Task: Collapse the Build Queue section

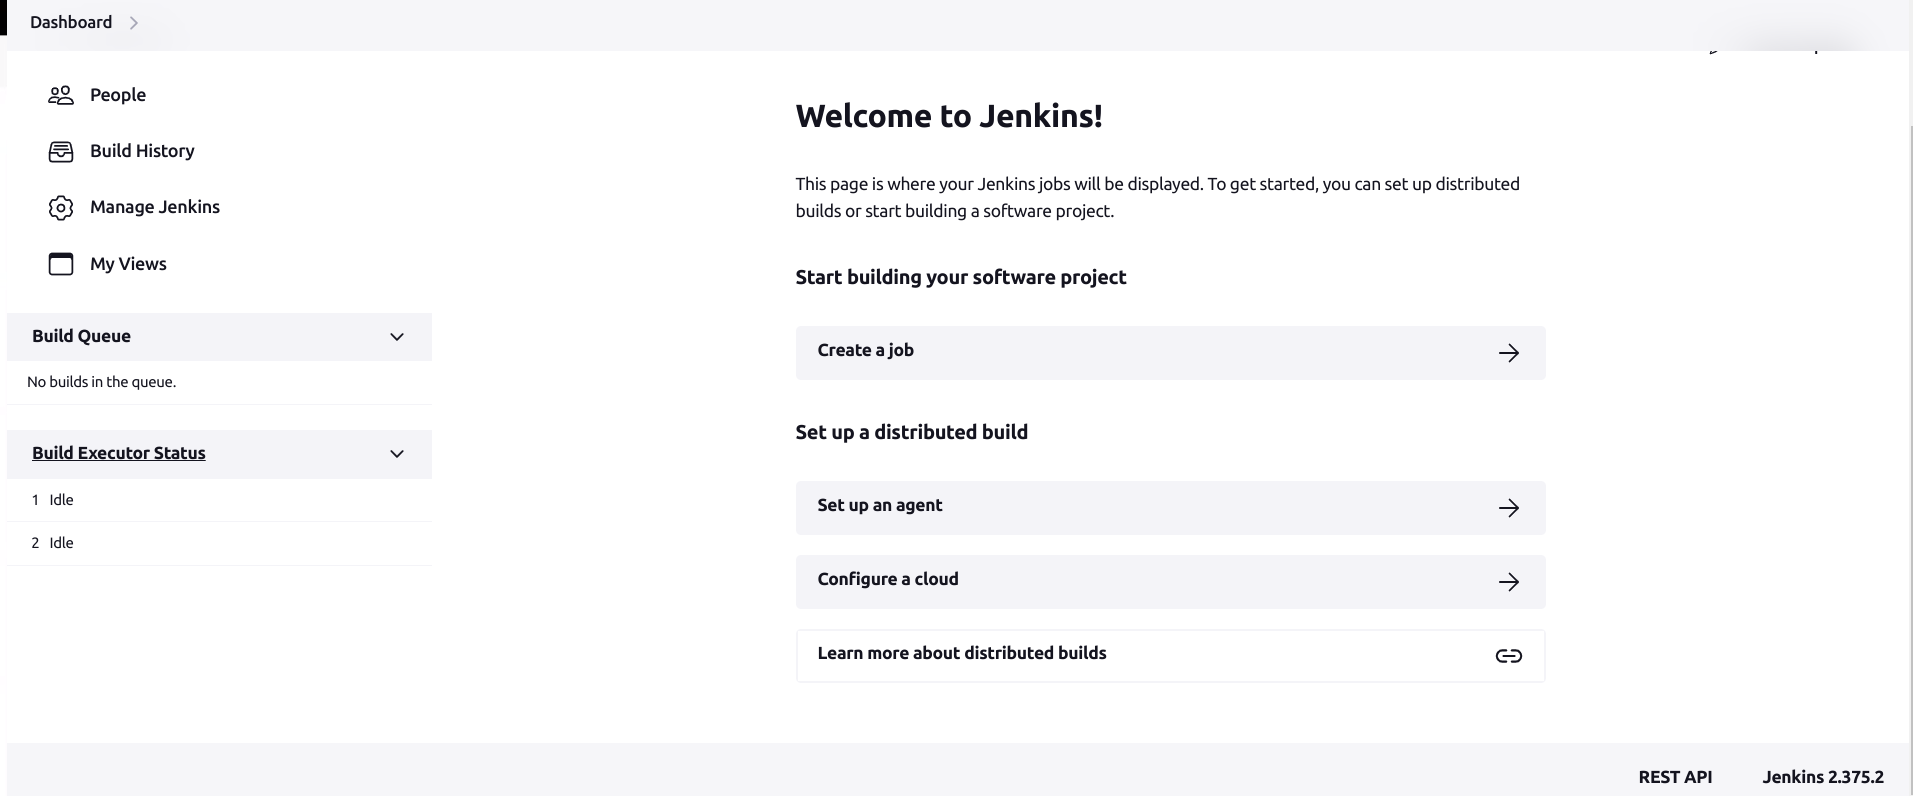Action: [397, 337]
